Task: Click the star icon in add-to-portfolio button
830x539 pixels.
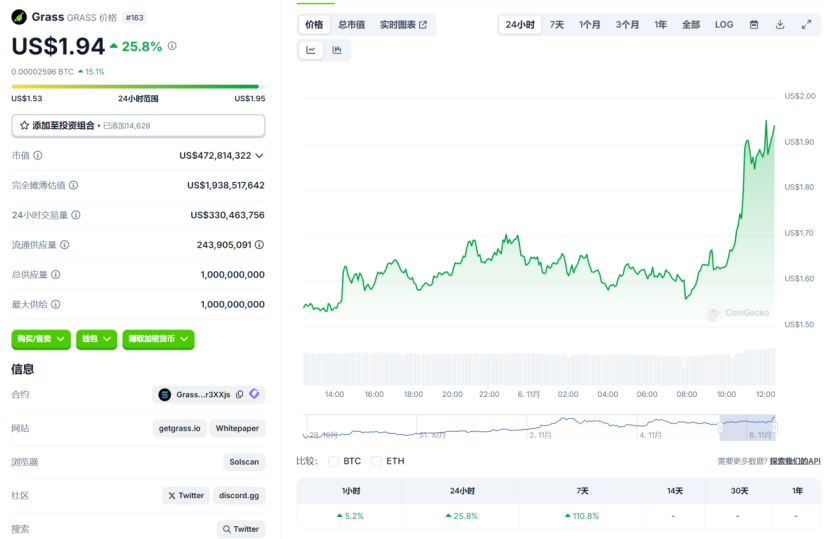Action: [24, 125]
